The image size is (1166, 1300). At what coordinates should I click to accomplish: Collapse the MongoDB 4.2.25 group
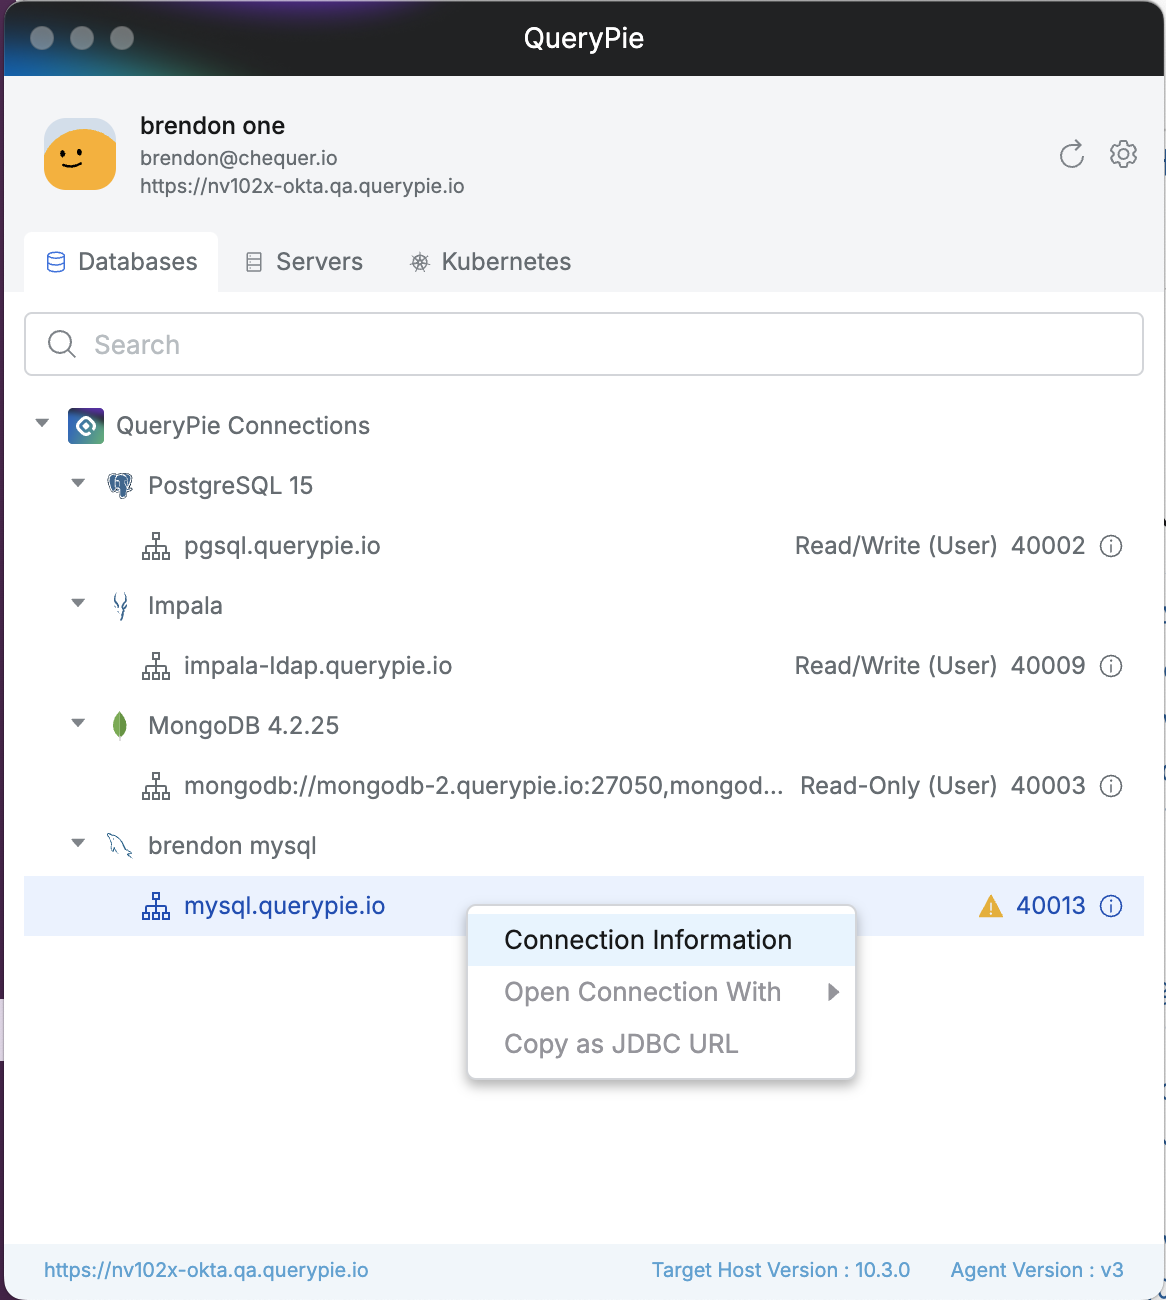(78, 724)
